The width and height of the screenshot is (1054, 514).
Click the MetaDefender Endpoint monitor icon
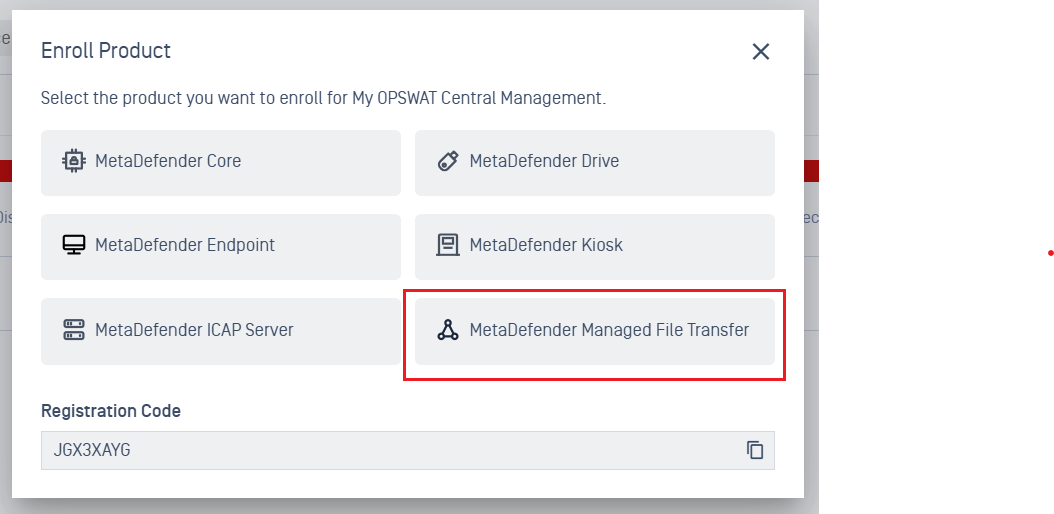[73, 245]
